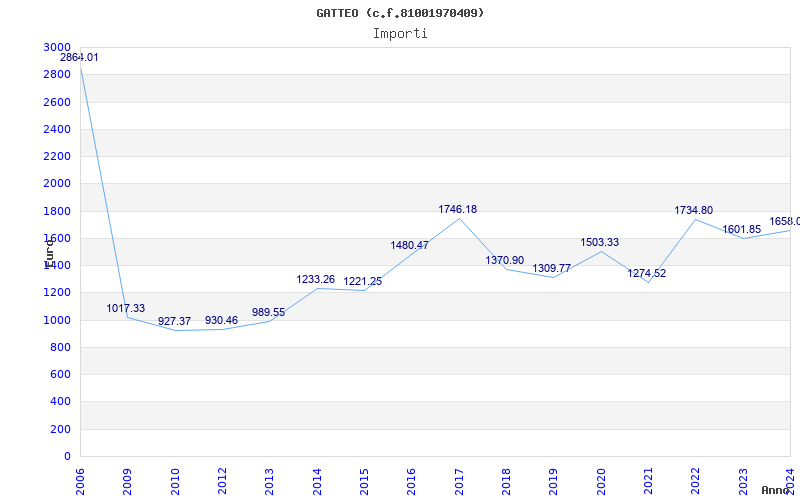The height and width of the screenshot is (500, 800).
Task: Click the Anno axis title
Action: [776, 490]
